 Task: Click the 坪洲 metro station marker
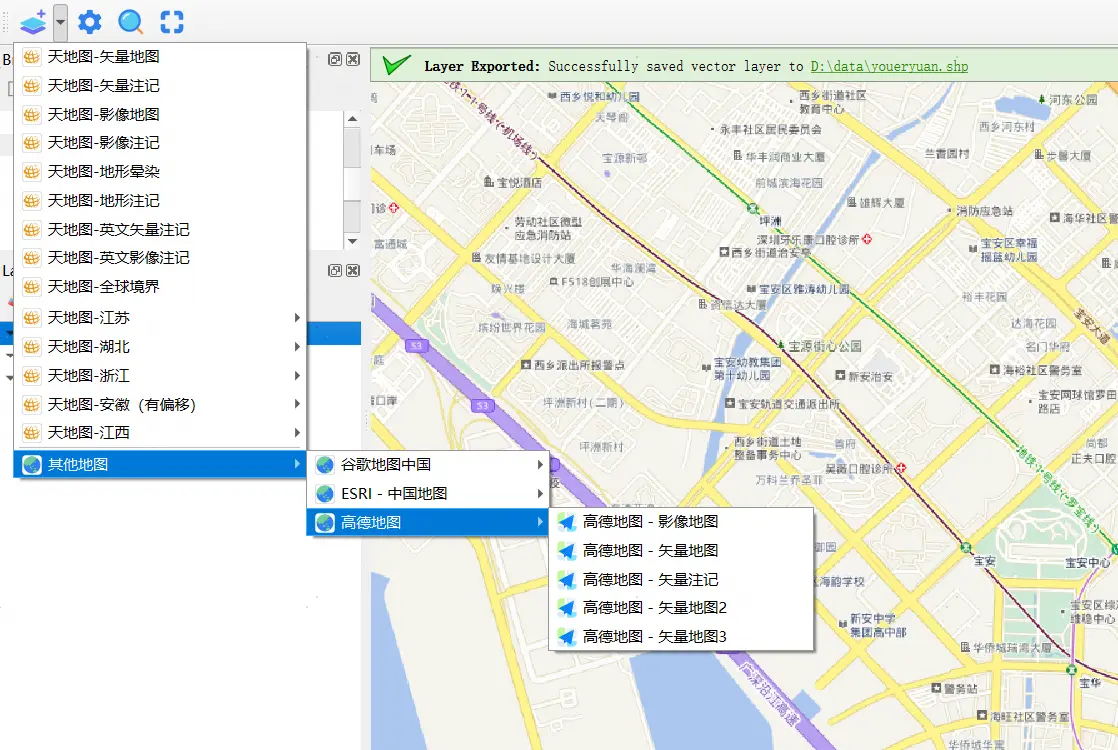(752, 208)
